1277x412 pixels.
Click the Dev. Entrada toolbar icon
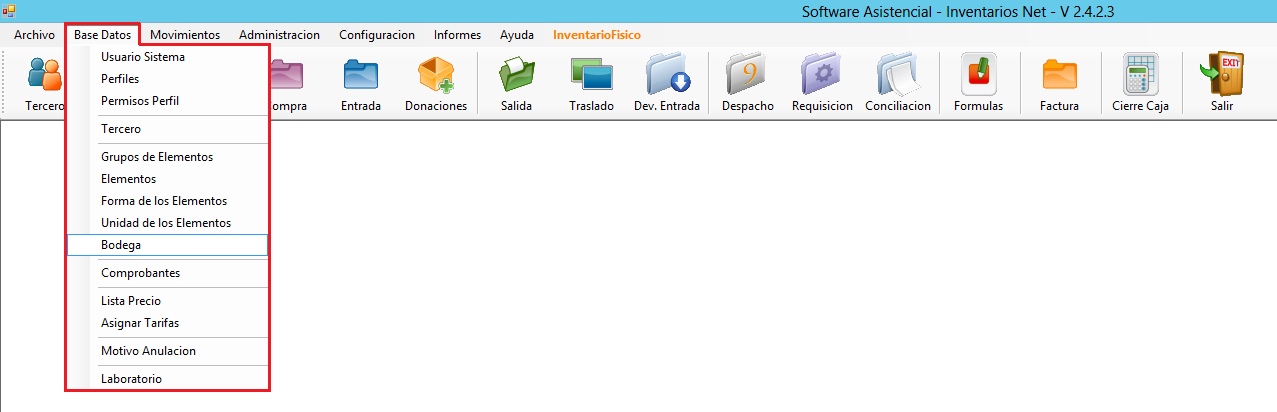point(667,77)
